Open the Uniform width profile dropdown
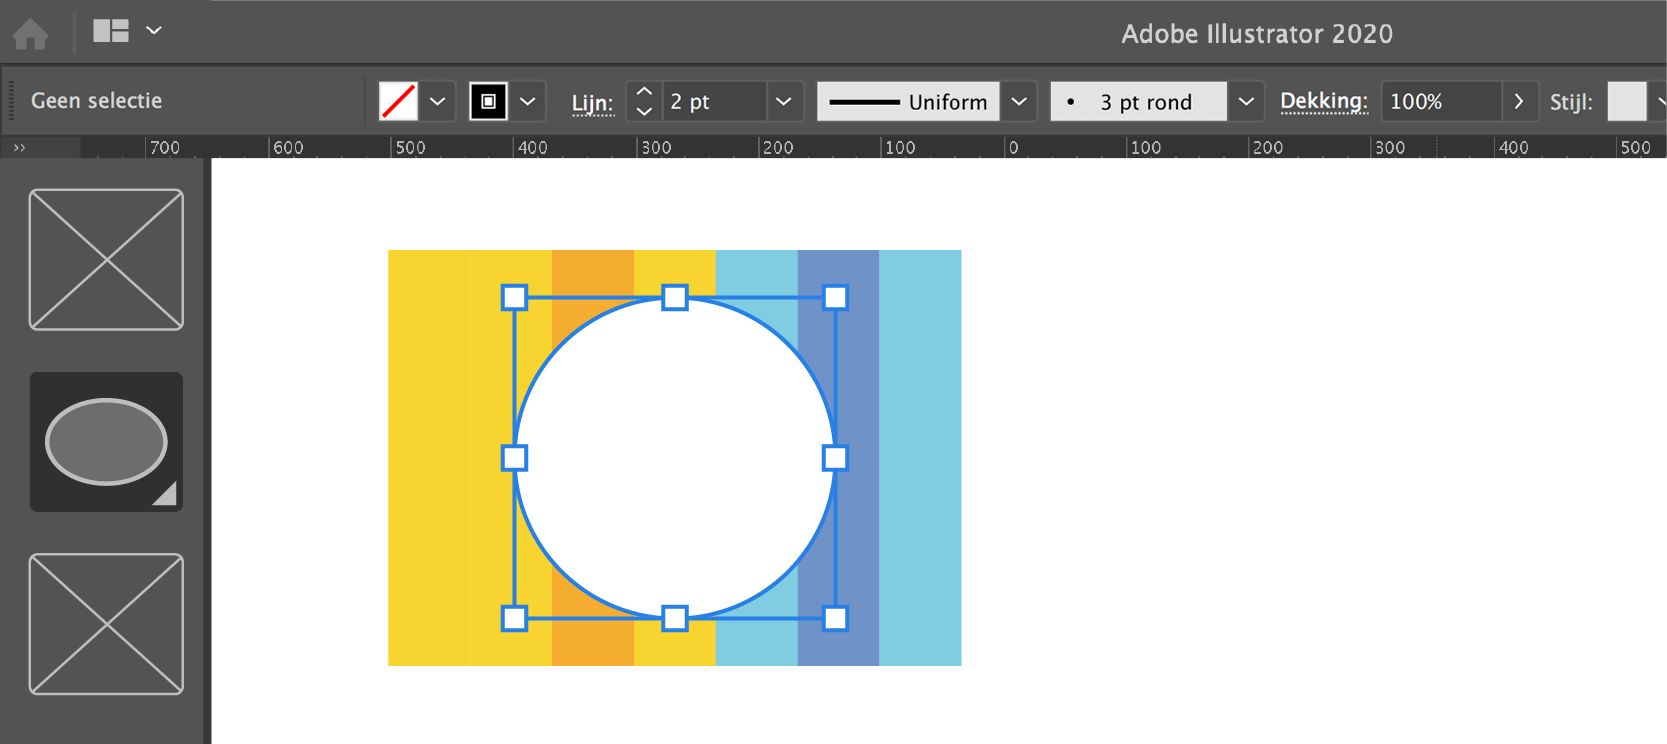The height and width of the screenshot is (744, 1667). tap(1019, 101)
